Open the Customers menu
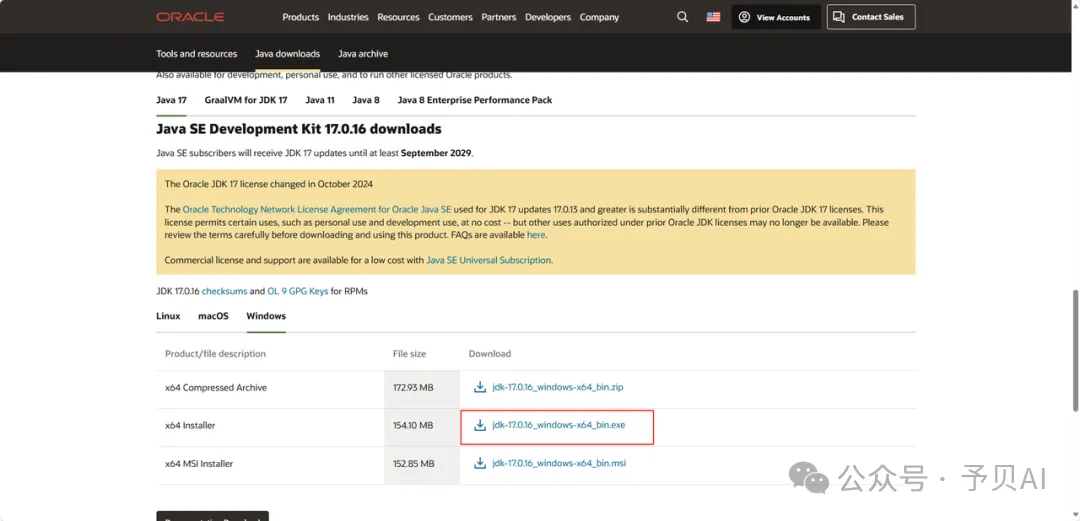 (450, 17)
